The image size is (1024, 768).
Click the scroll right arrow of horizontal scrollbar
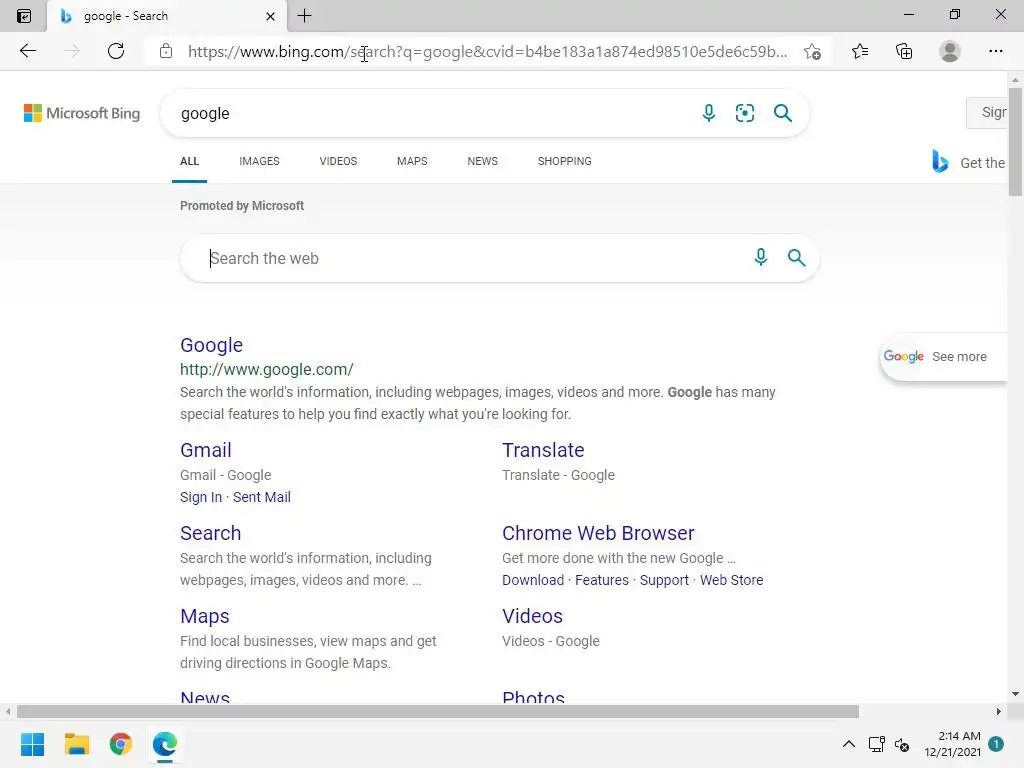999,711
